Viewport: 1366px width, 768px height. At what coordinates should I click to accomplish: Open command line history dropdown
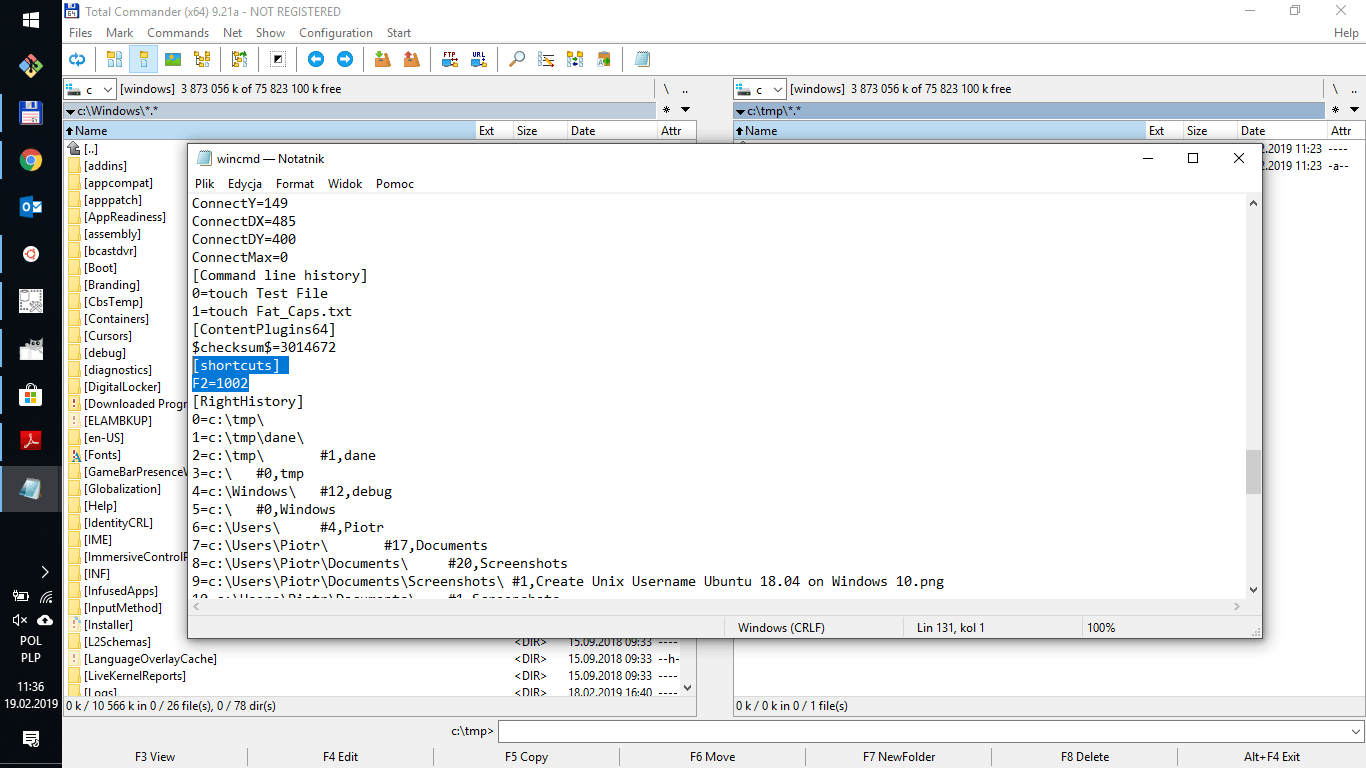(x=1355, y=731)
